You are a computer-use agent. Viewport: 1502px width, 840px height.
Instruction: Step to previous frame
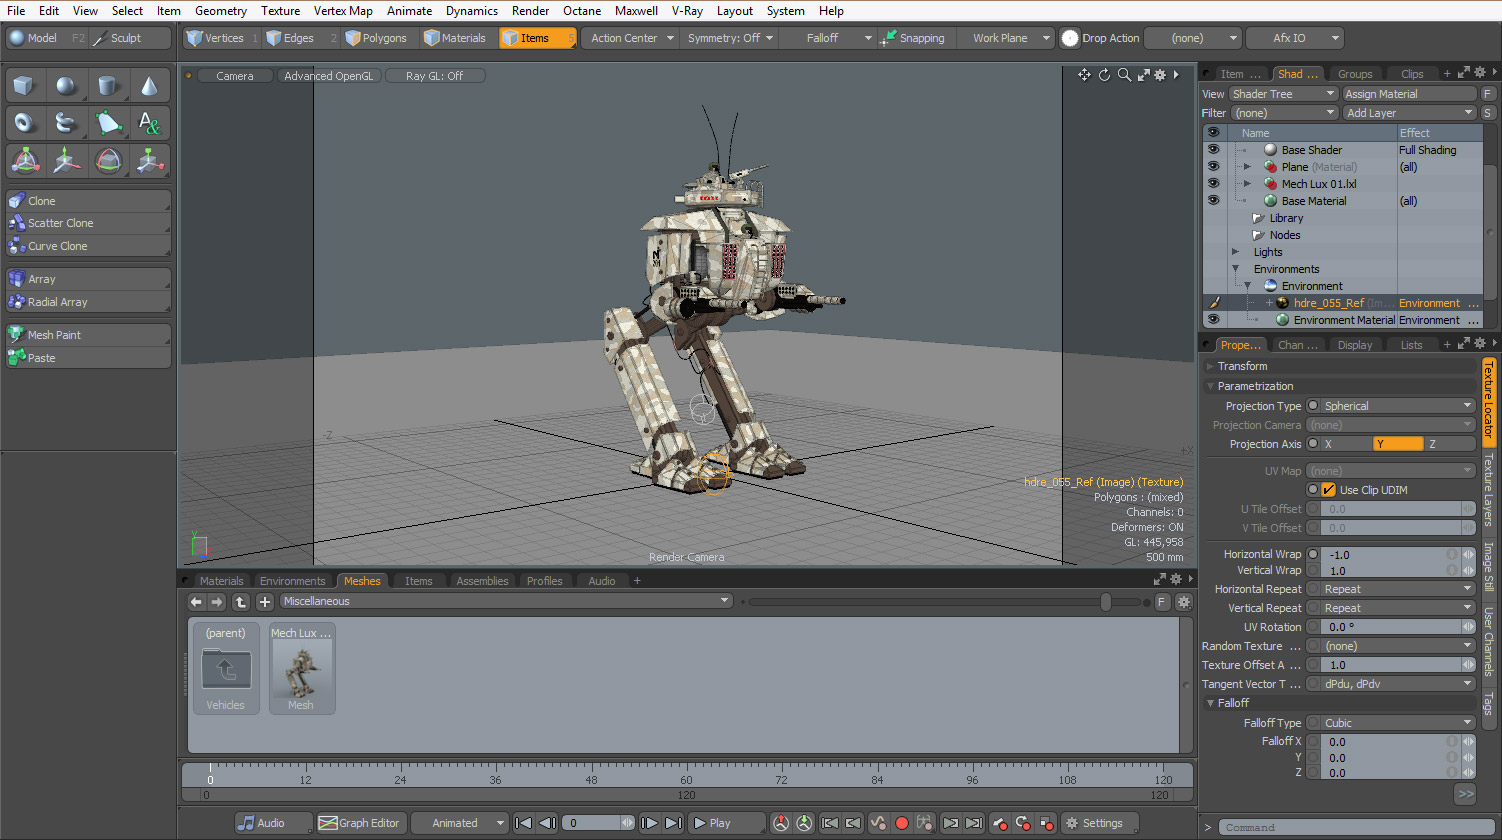547,823
